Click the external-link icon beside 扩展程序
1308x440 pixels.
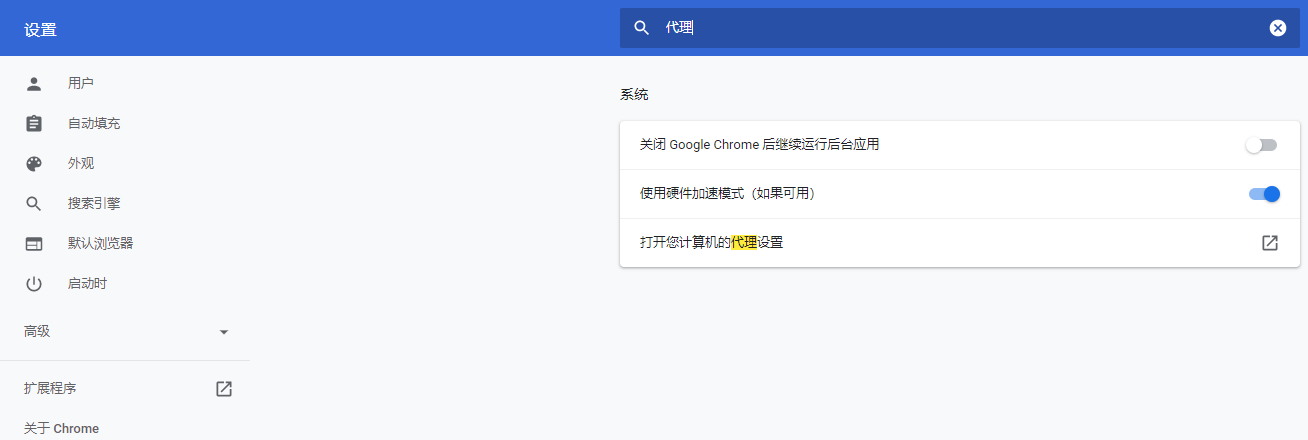click(x=224, y=388)
